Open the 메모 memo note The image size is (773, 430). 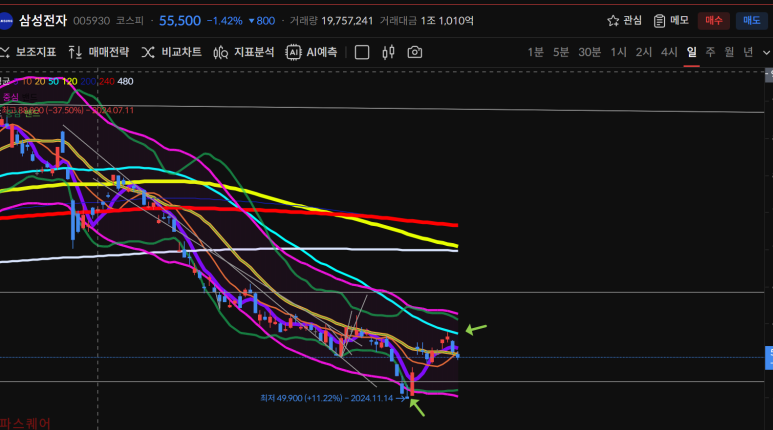671,20
